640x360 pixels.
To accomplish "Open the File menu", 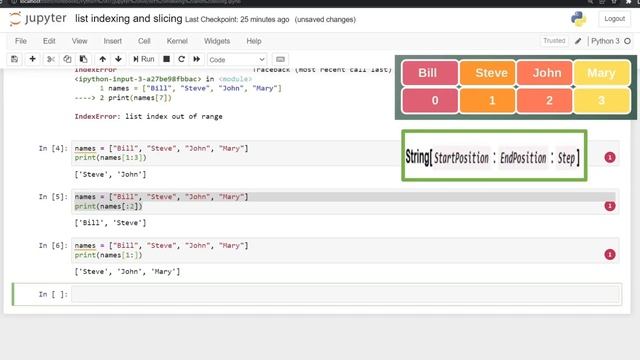I will point(21,41).
